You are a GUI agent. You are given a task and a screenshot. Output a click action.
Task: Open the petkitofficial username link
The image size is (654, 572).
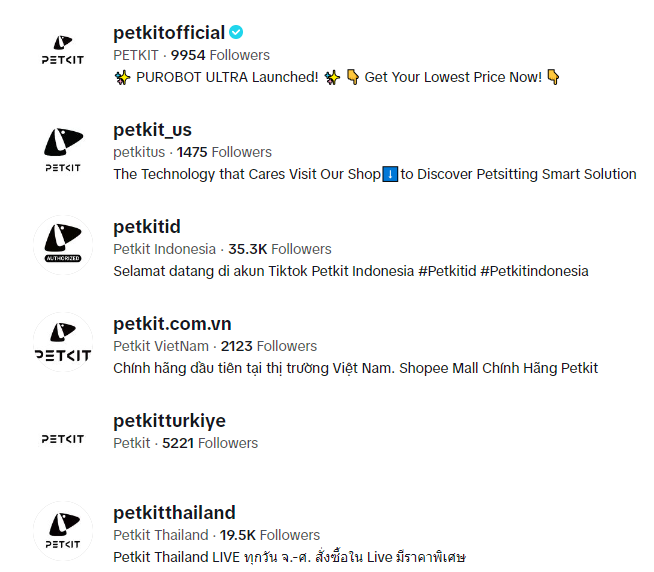pyautogui.click(x=169, y=33)
